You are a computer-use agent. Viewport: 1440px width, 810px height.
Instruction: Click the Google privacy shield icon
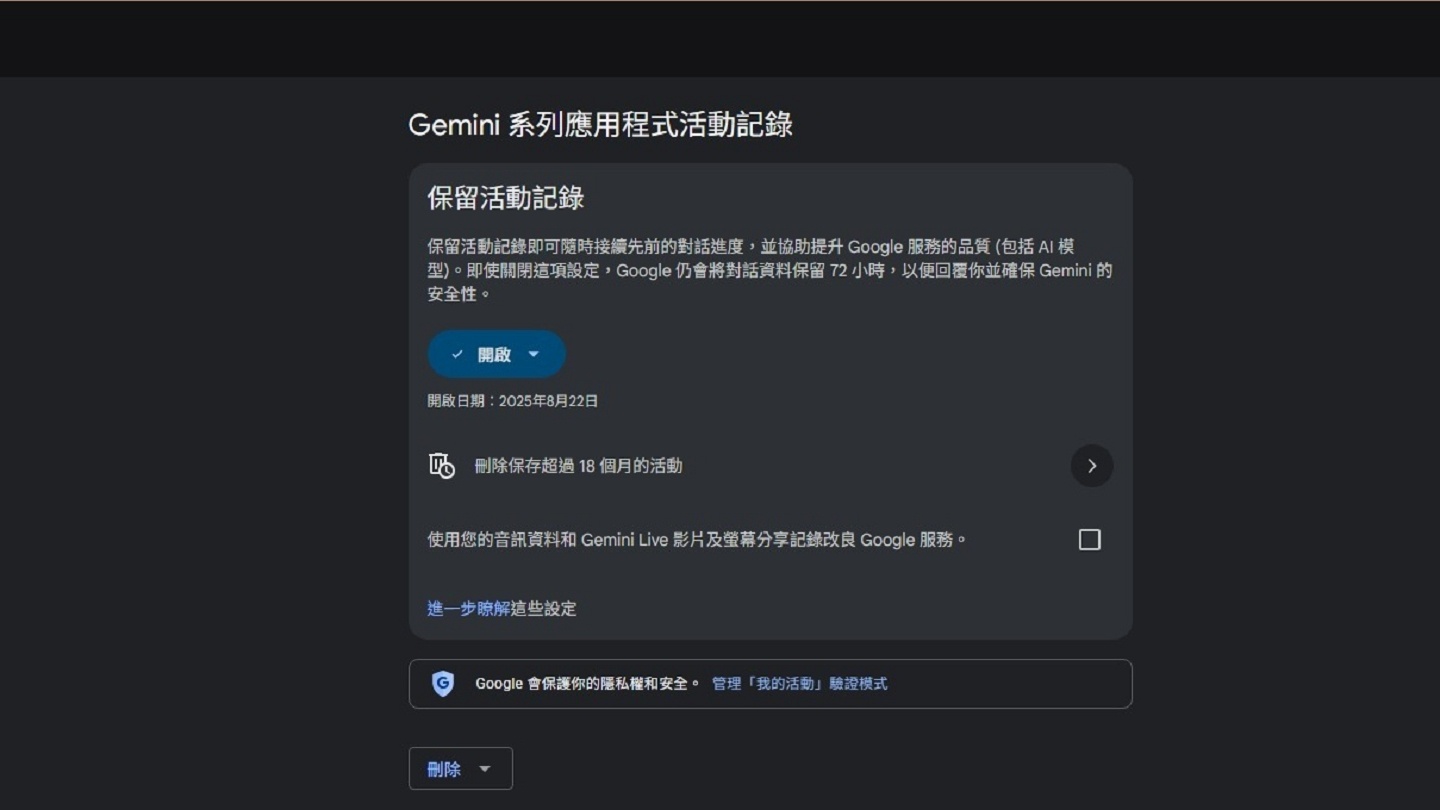[443, 684]
